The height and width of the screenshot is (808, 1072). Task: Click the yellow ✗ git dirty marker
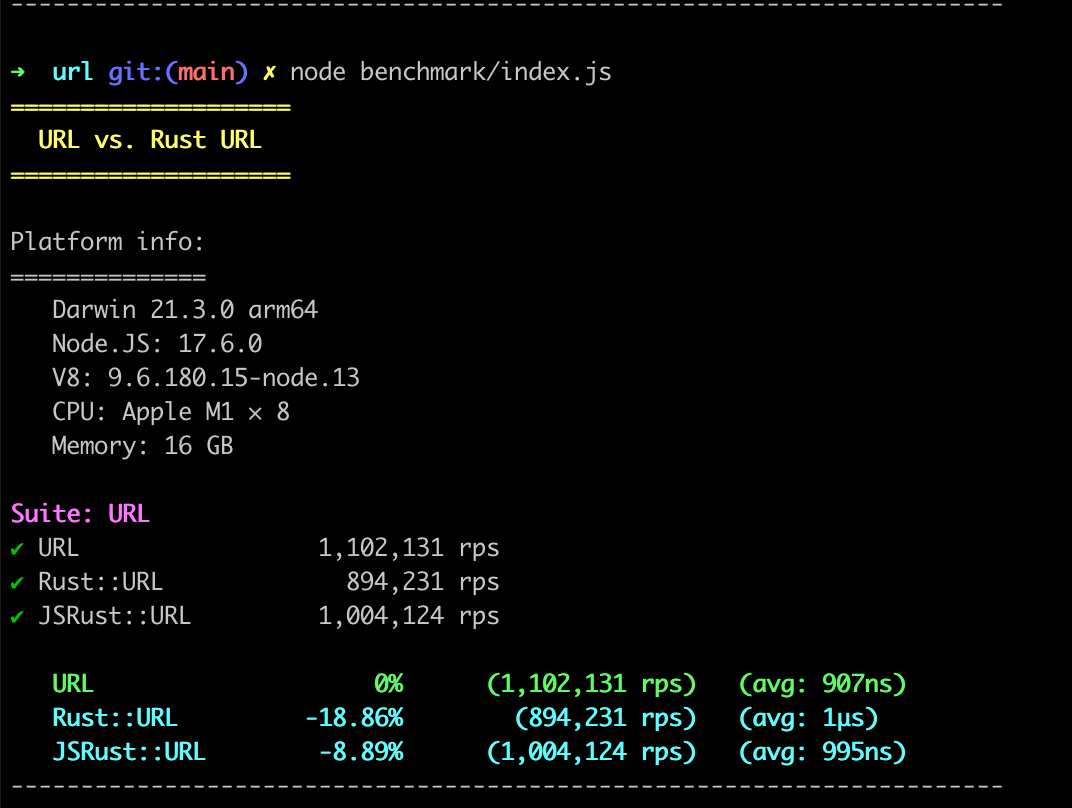269,72
